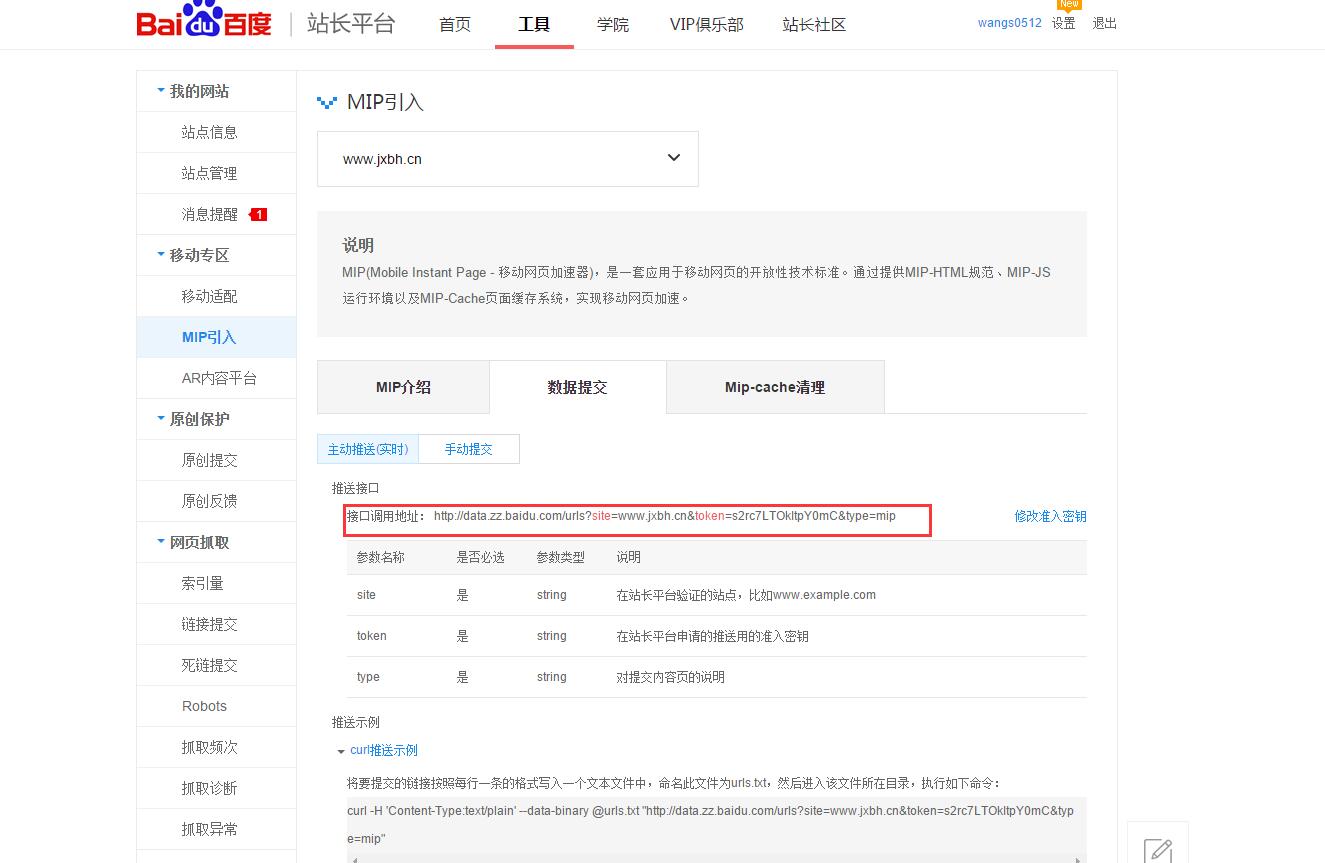Switch to the Mip-cache清理 tab
Screen dimensions: 1325x863
click(775, 387)
